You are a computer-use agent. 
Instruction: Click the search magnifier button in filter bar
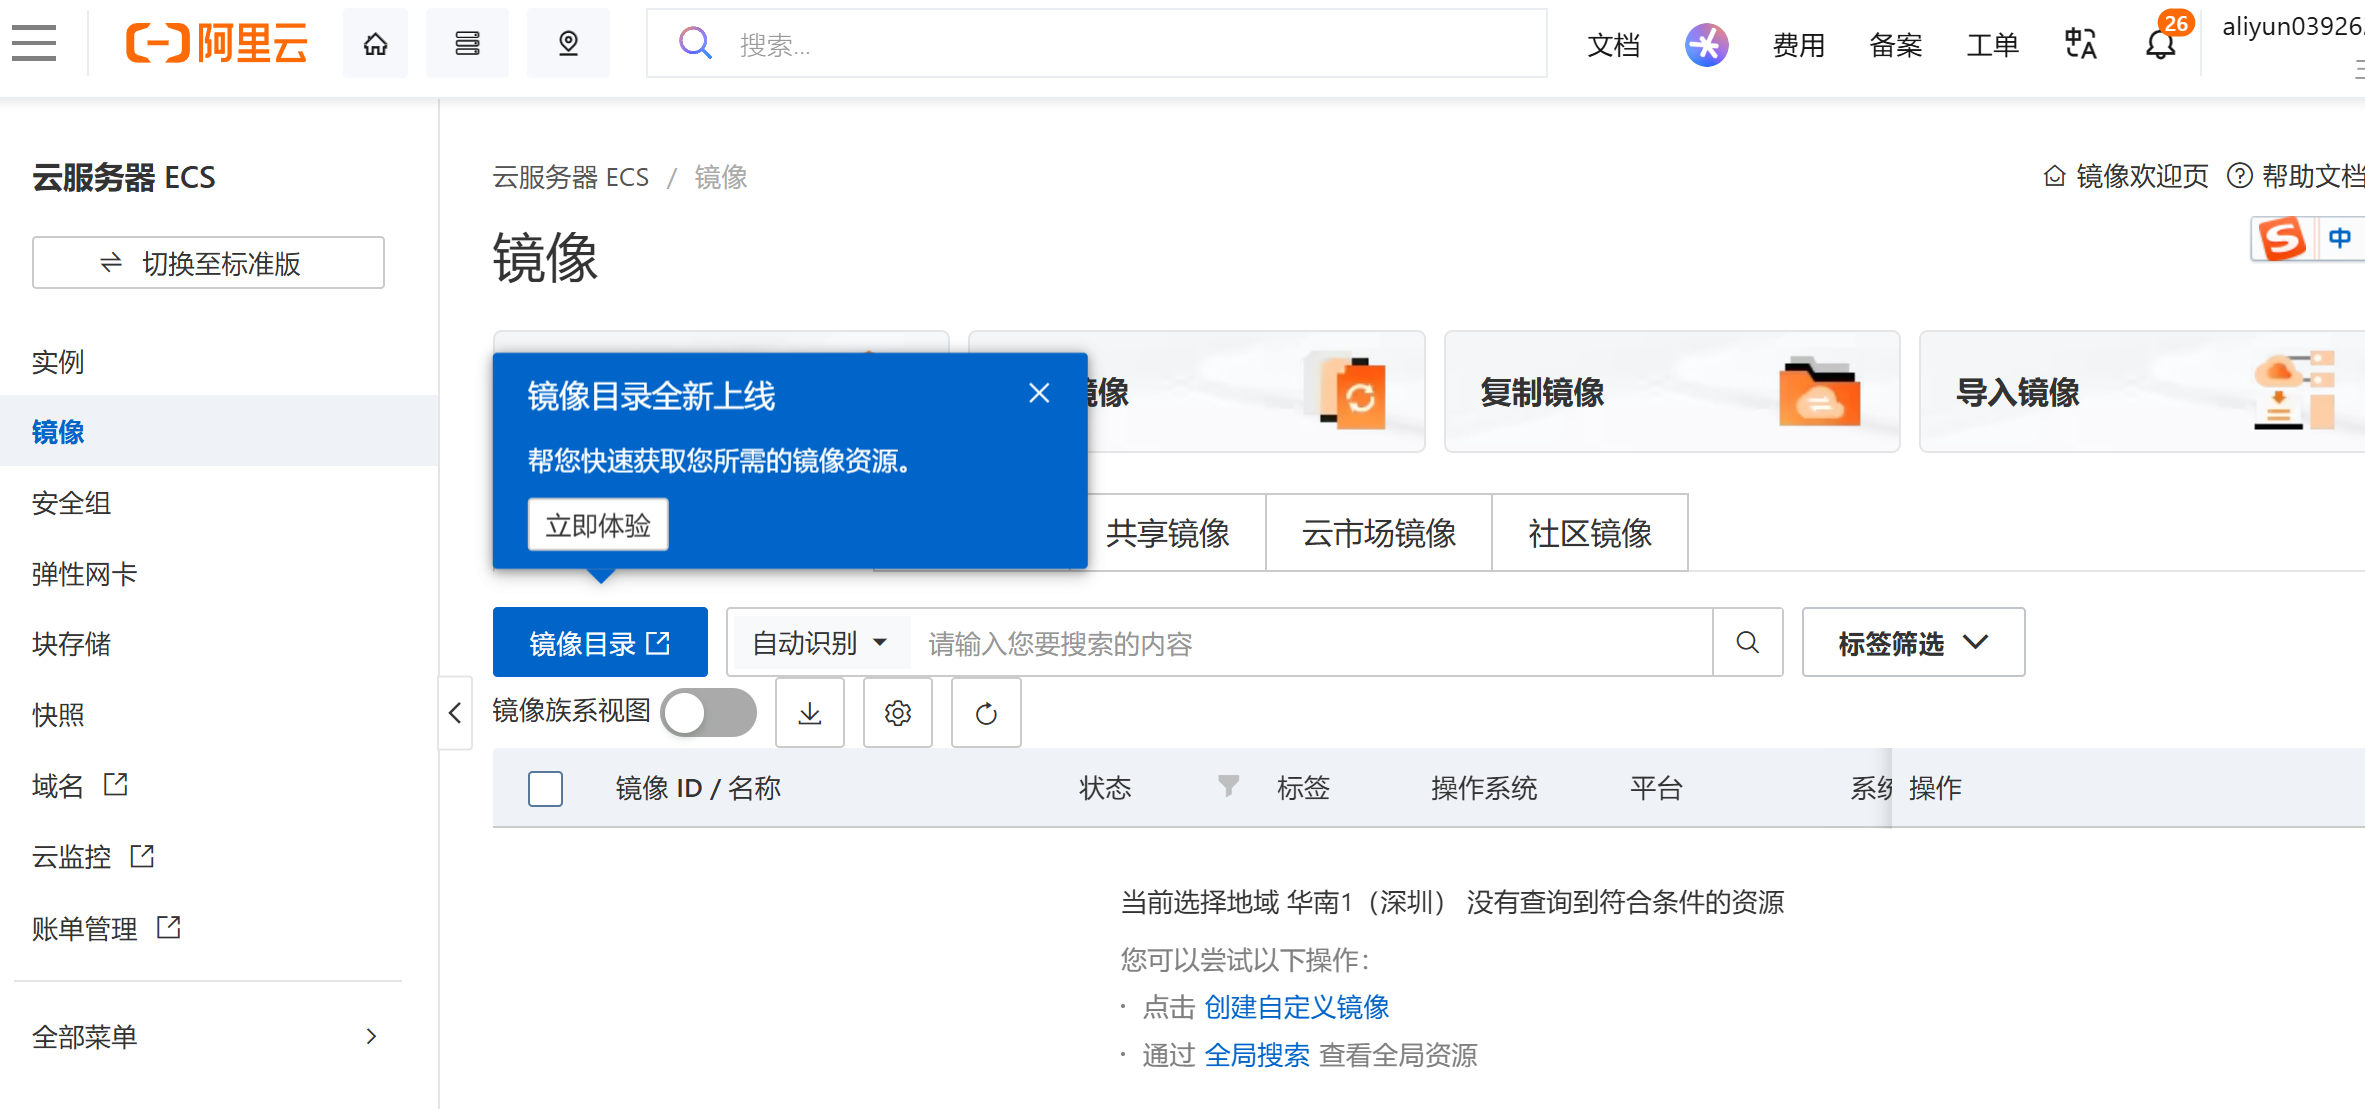1747,642
